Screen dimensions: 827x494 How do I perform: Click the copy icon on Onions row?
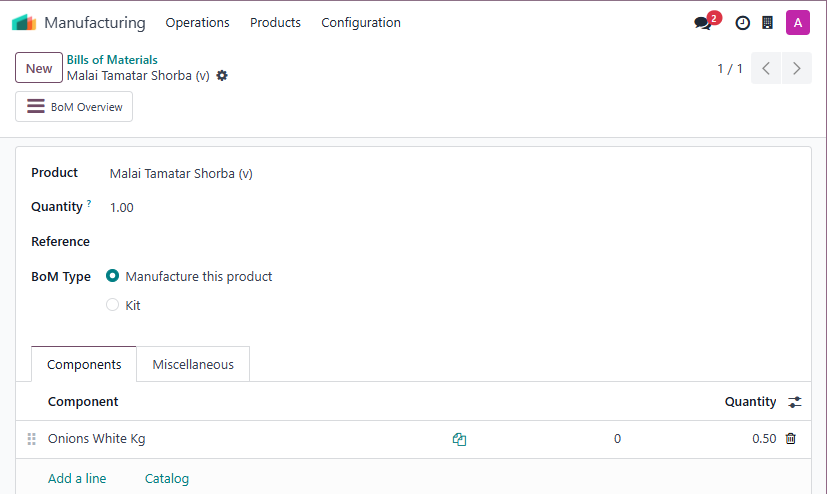click(x=459, y=439)
